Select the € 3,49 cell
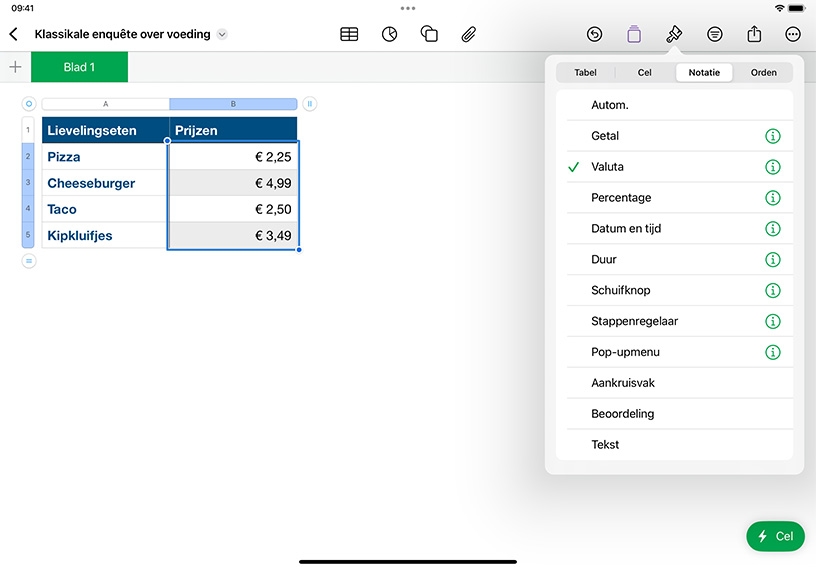Viewport: 816px width, 567px height. (233, 235)
